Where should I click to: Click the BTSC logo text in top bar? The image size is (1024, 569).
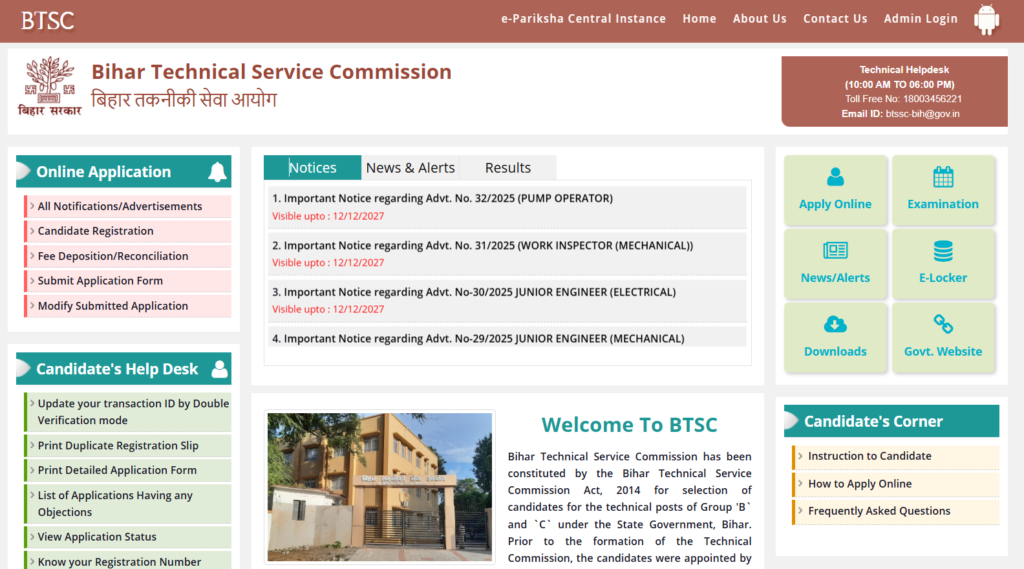47,20
